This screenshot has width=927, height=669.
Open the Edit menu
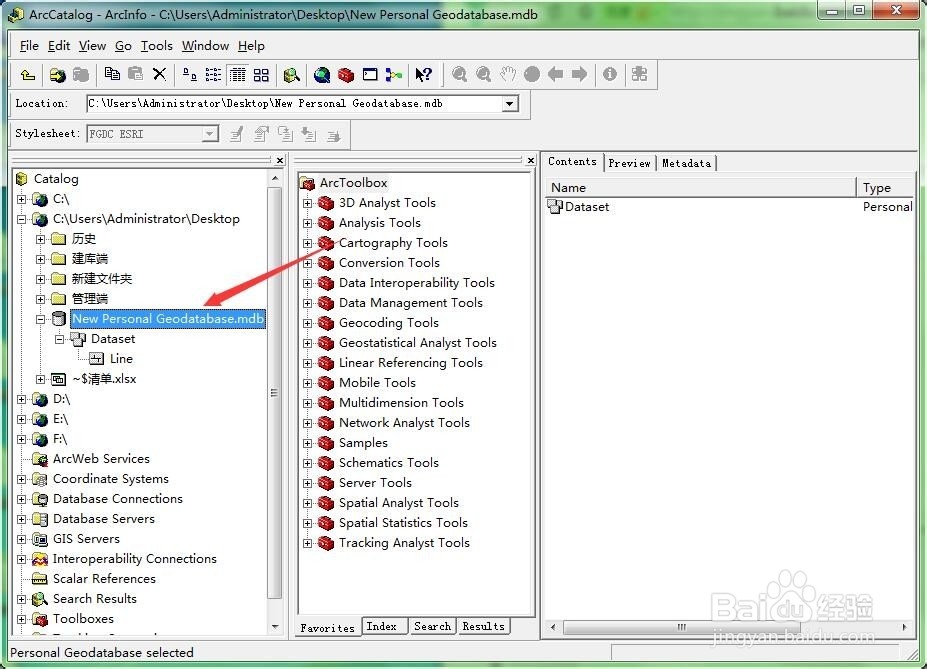click(x=59, y=46)
